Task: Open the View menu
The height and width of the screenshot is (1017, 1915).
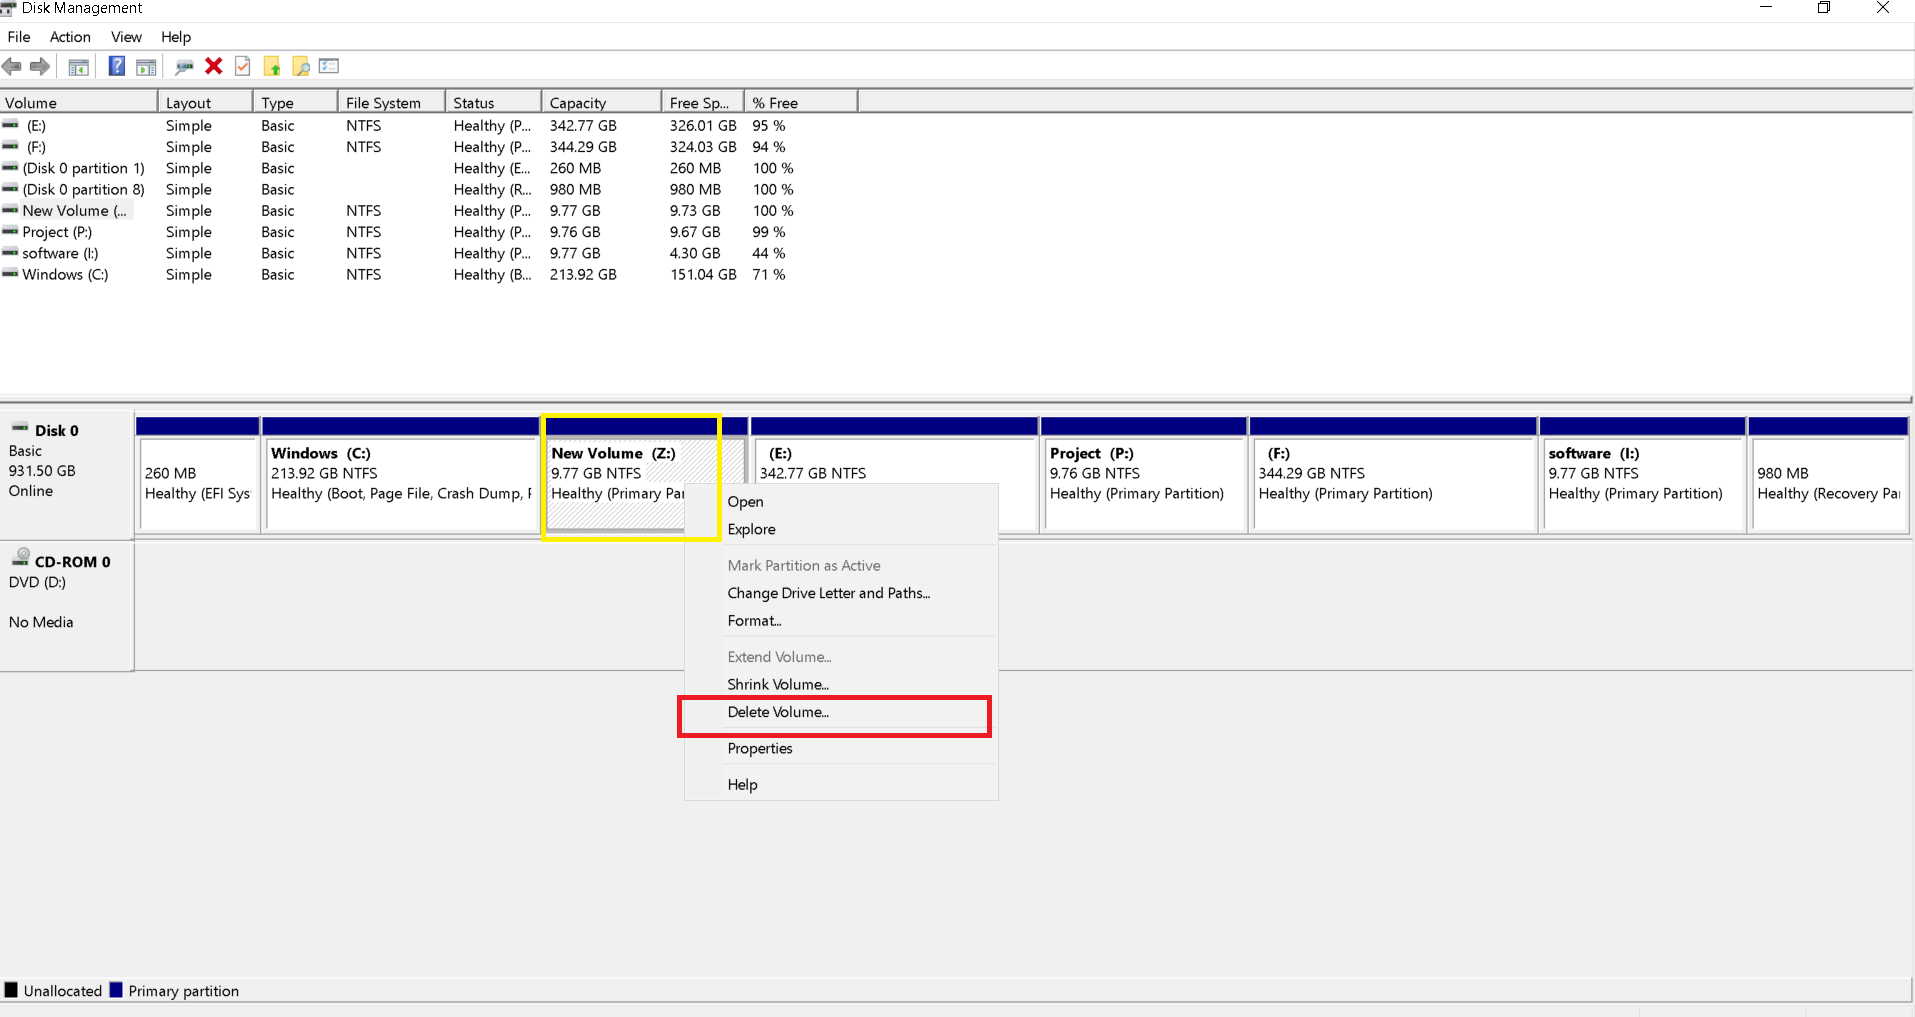Action: coord(125,37)
